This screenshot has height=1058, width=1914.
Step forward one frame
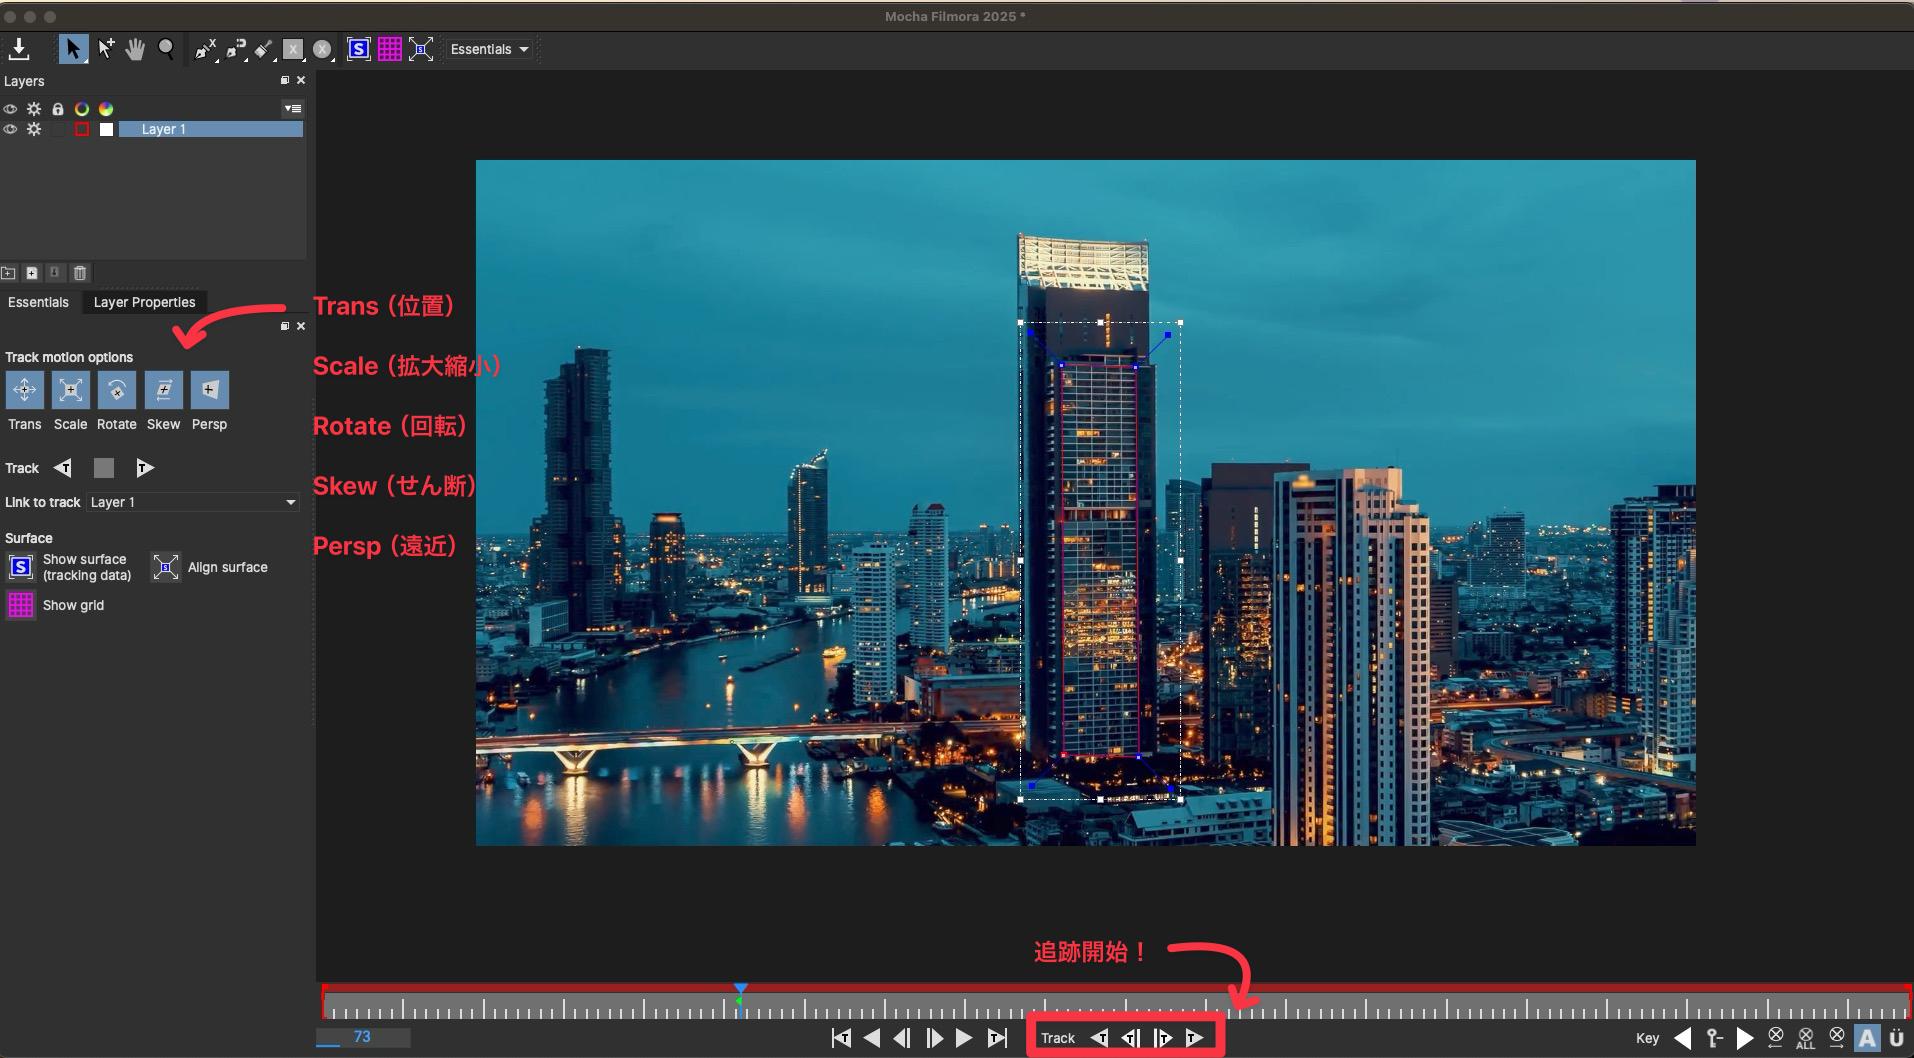934,1038
